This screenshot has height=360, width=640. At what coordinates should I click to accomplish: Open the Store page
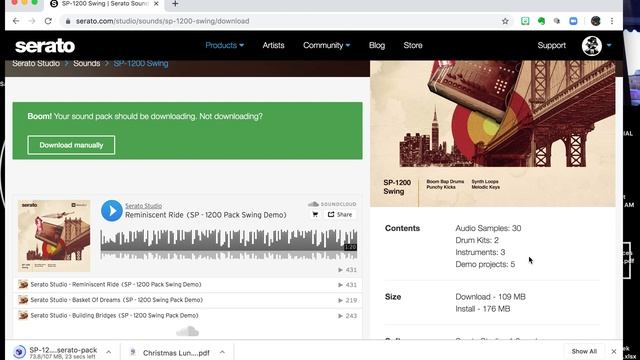click(413, 45)
